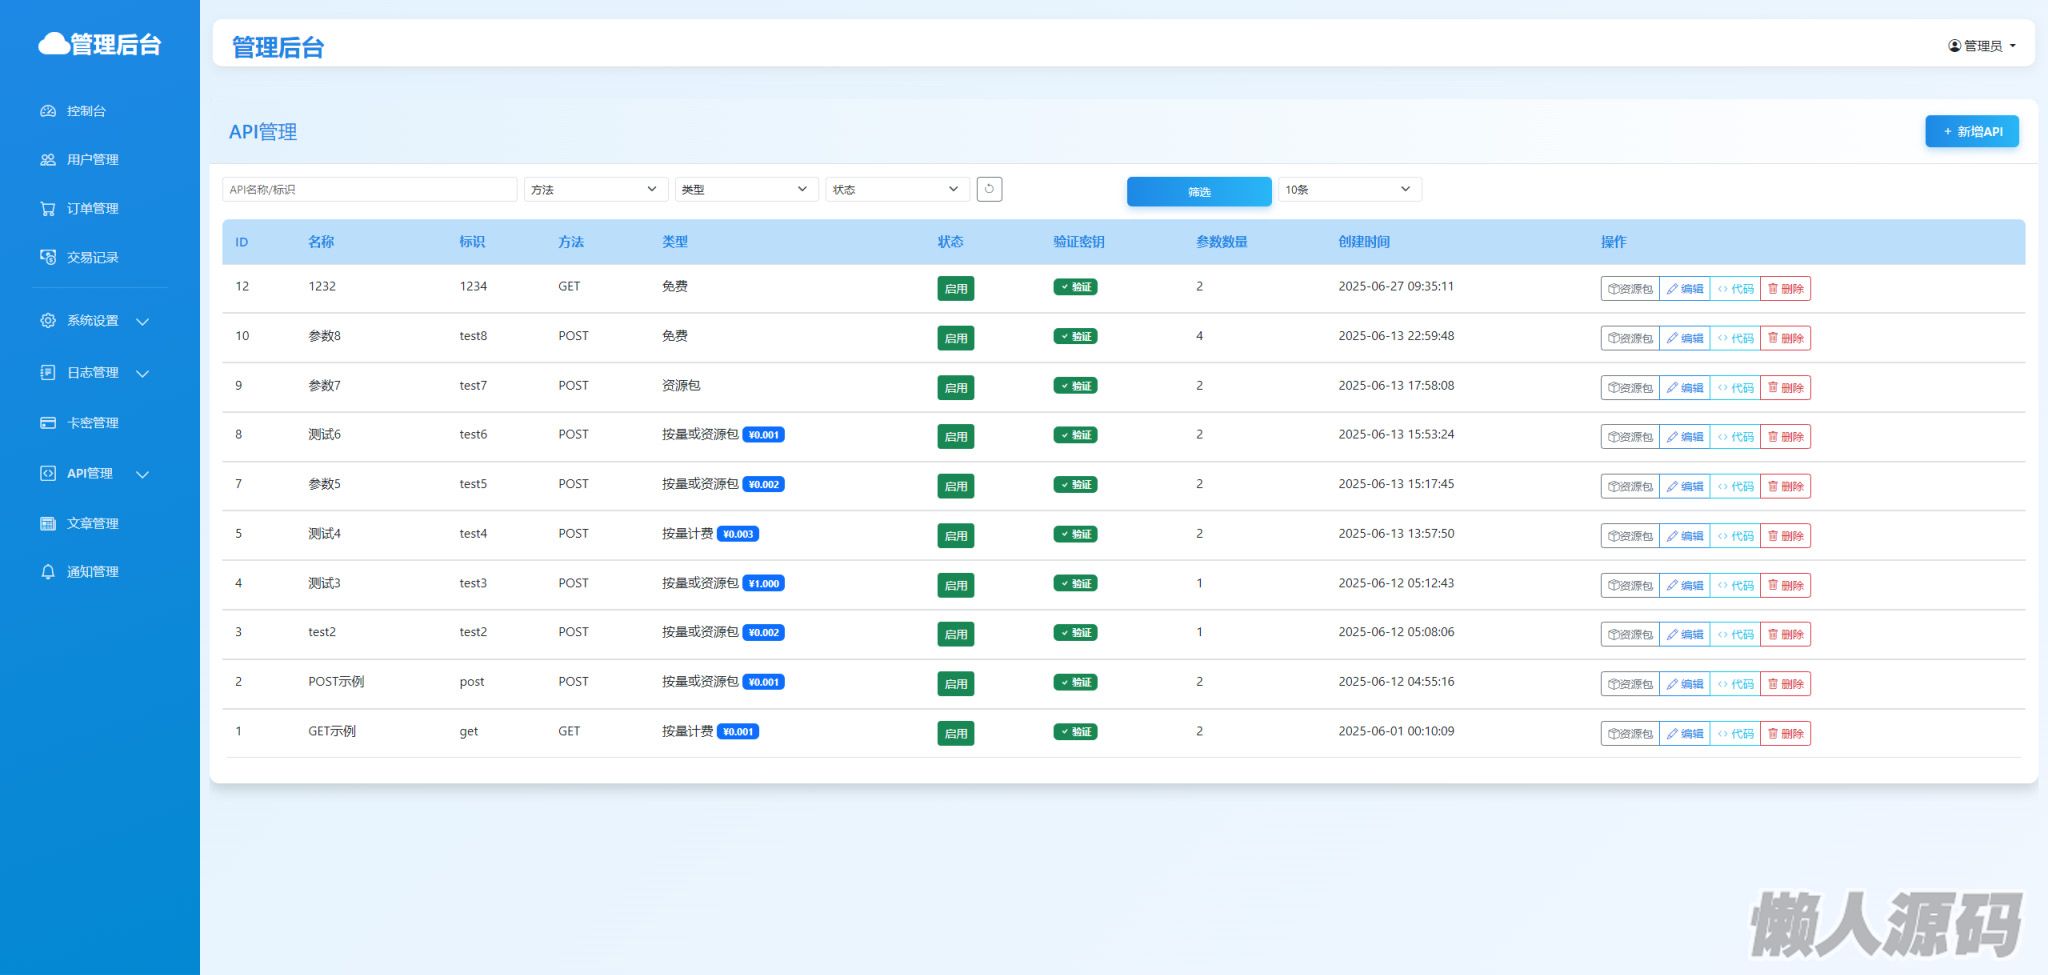Open 订单管理 from the sidebar
This screenshot has height=975, width=2048.
(x=92, y=209)
